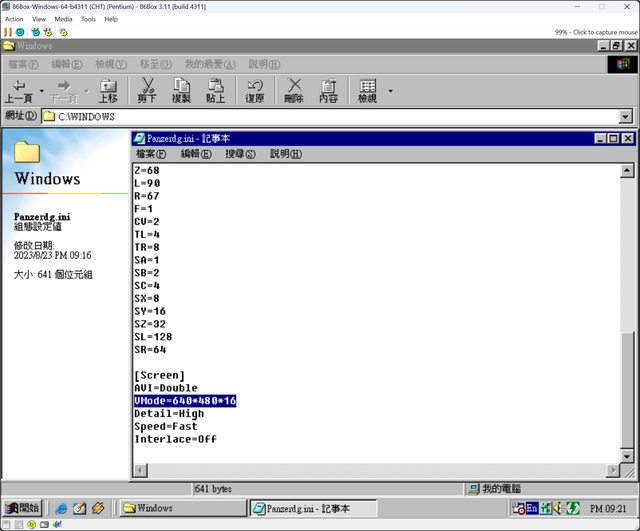Click the Copy (複製) toolbar icon

[181, 90]
